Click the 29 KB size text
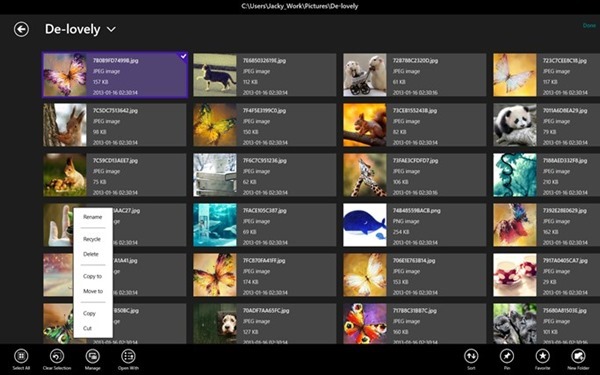 tap(549, 282)
